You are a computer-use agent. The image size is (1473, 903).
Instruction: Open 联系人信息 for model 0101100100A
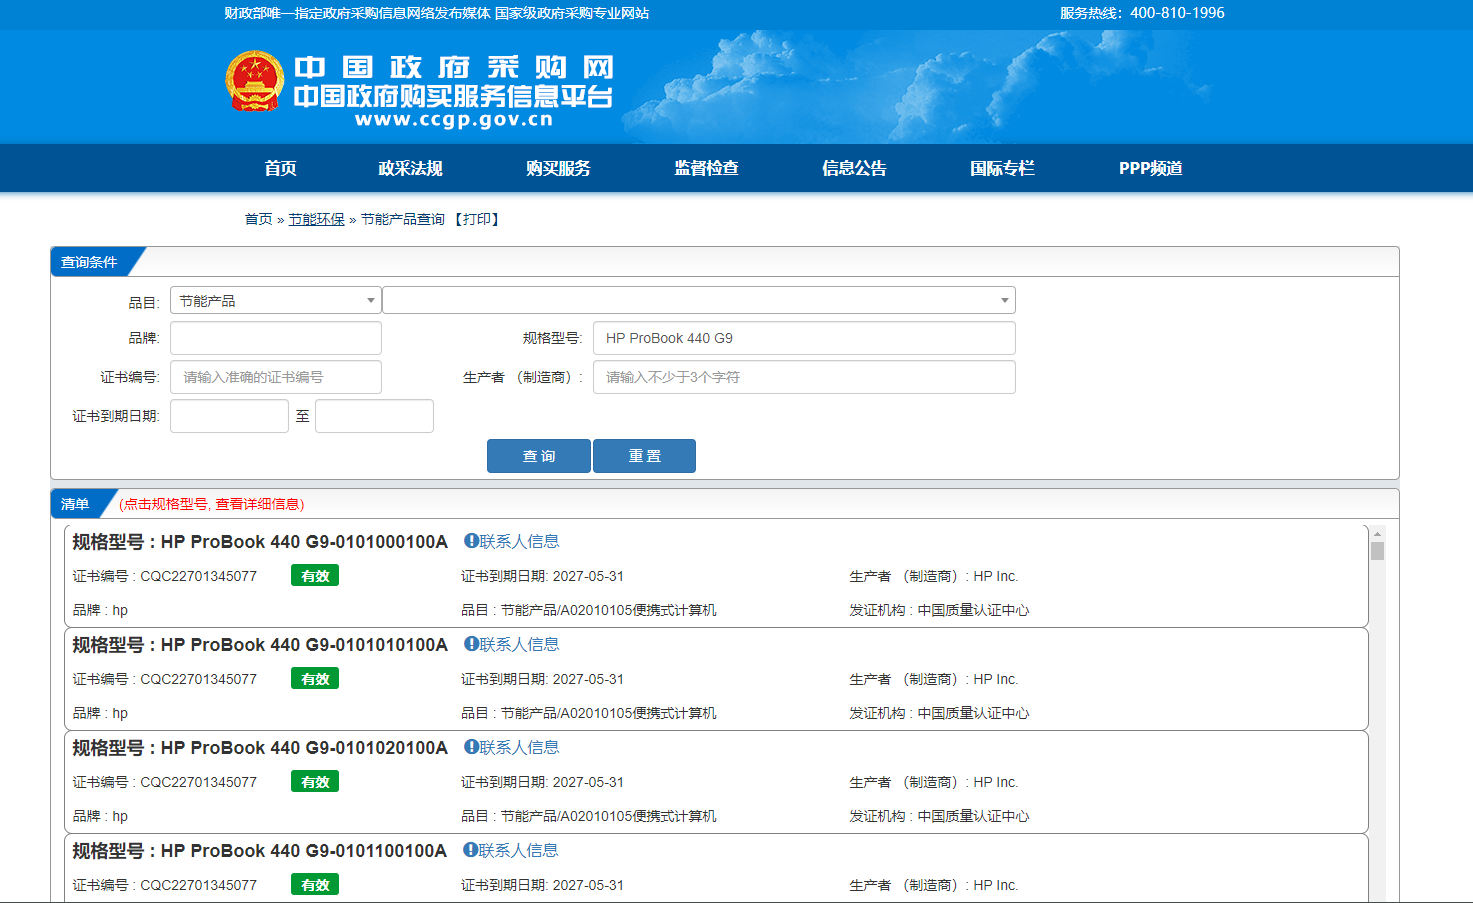(x=518, y=850)
